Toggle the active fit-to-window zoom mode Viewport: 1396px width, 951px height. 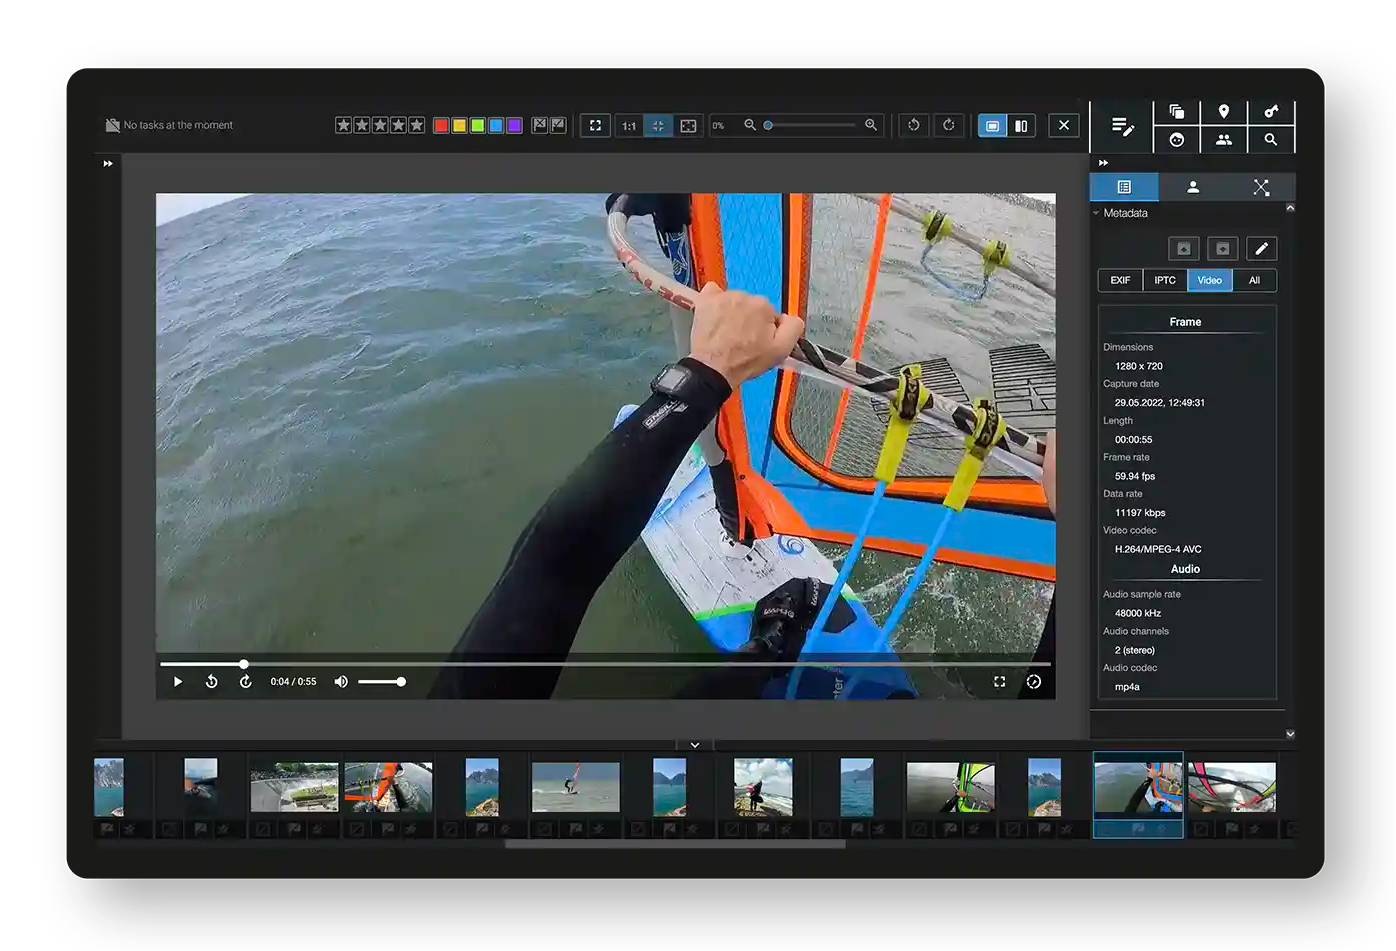(x=658, y=126)
